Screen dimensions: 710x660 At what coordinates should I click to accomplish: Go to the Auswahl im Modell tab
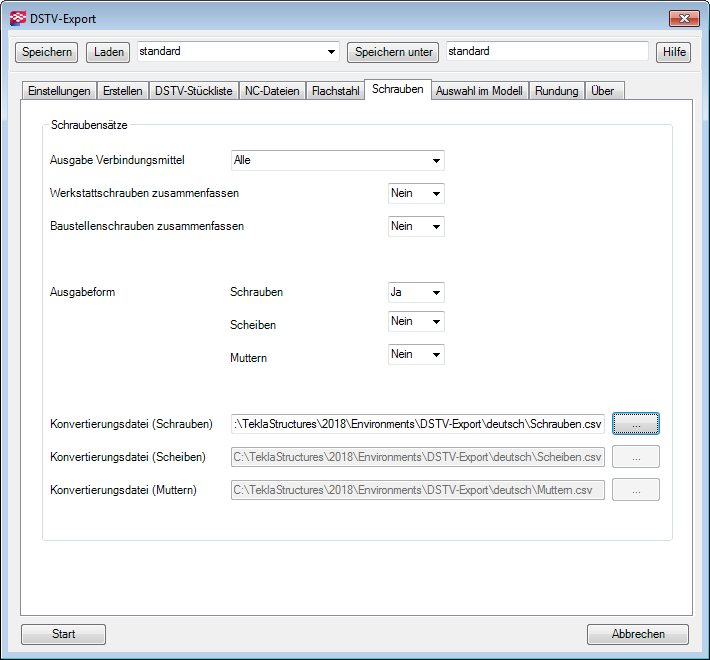(479, 91)
